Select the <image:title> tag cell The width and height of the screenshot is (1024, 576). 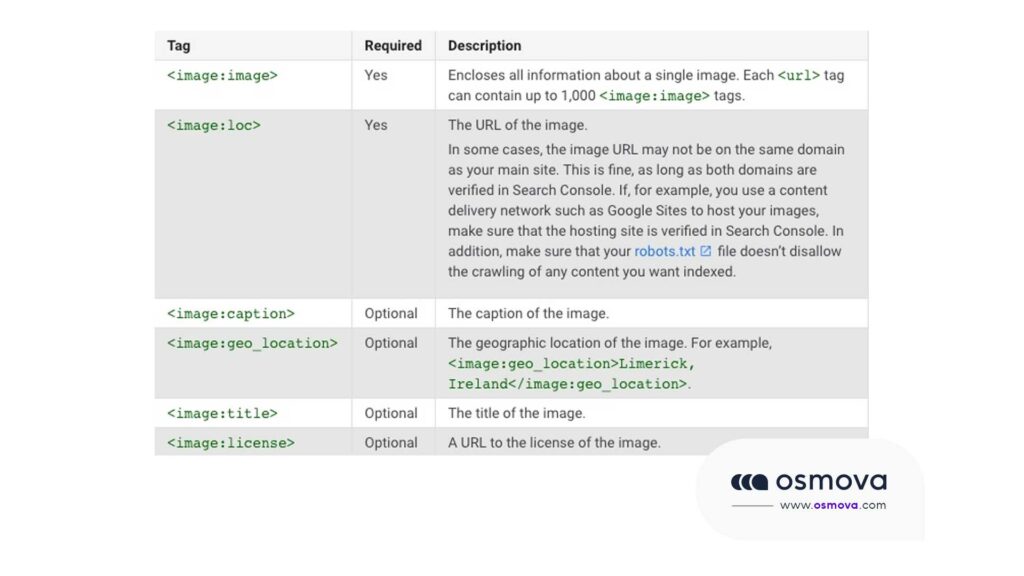point(222,413)
